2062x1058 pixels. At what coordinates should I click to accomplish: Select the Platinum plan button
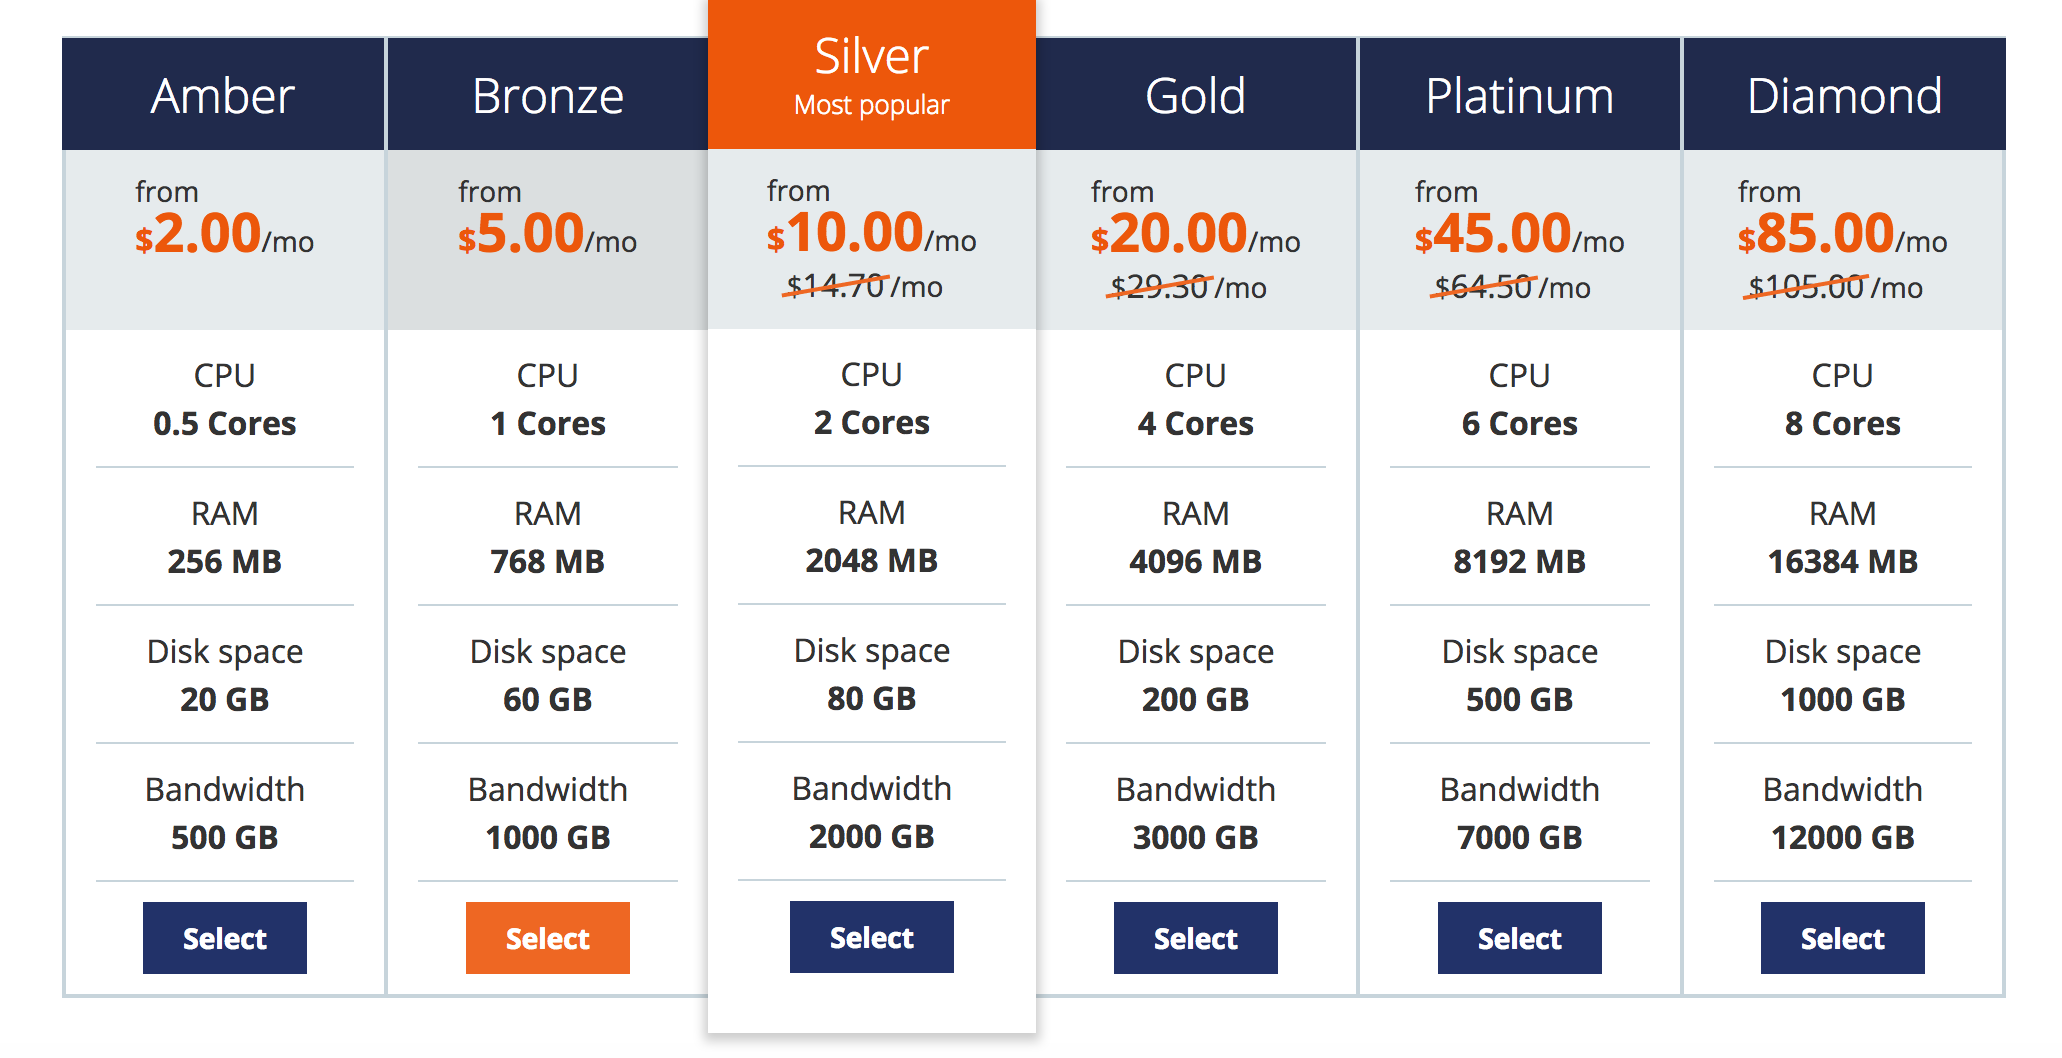click(x=1519, y=938)
